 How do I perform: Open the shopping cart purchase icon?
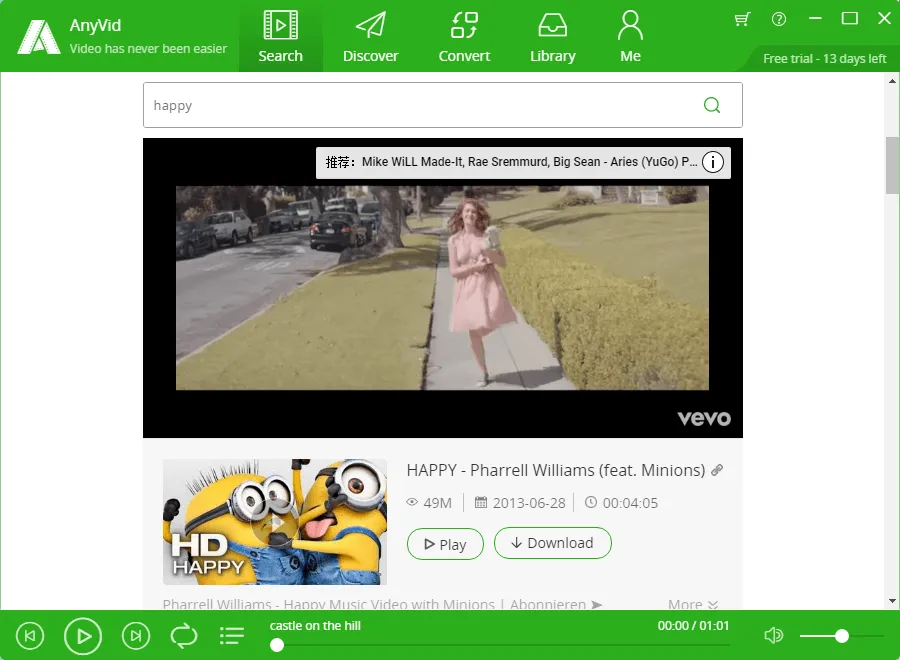coord(742,20)
